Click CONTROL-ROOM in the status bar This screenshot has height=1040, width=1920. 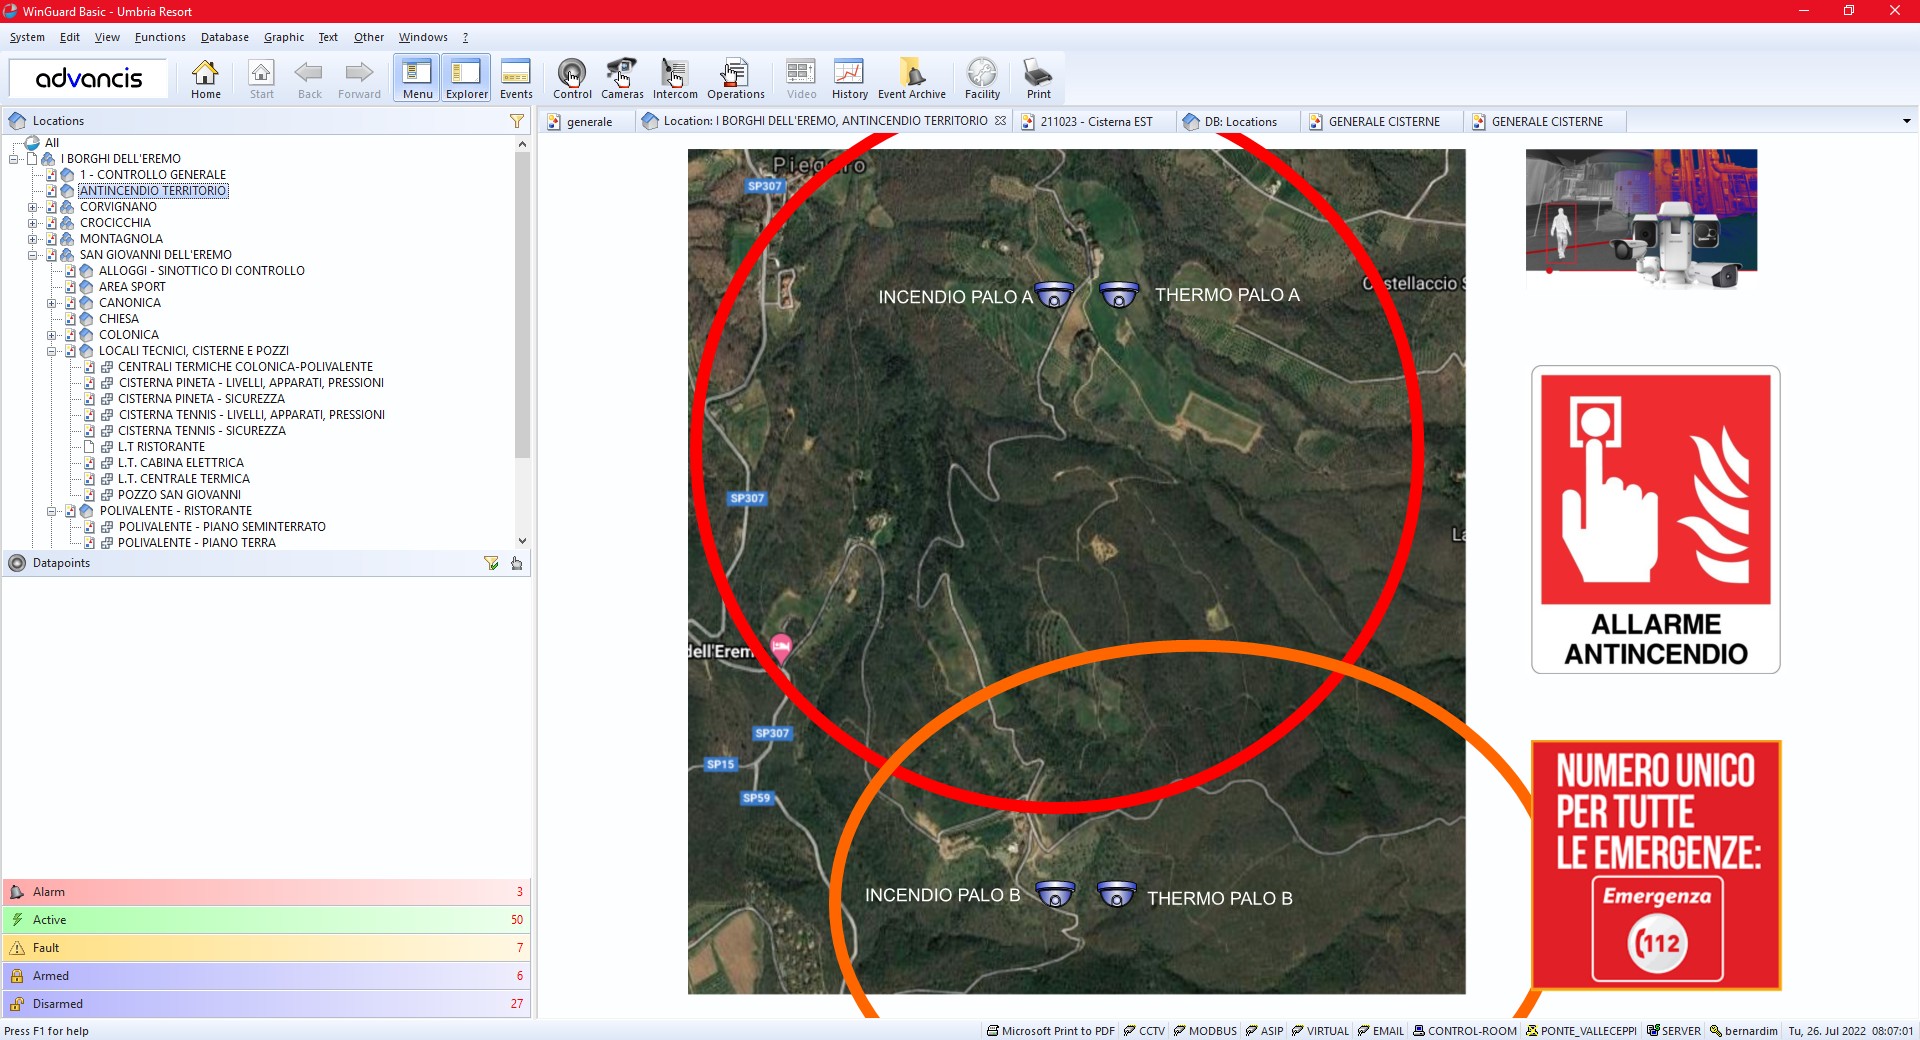(1464, 1031)
